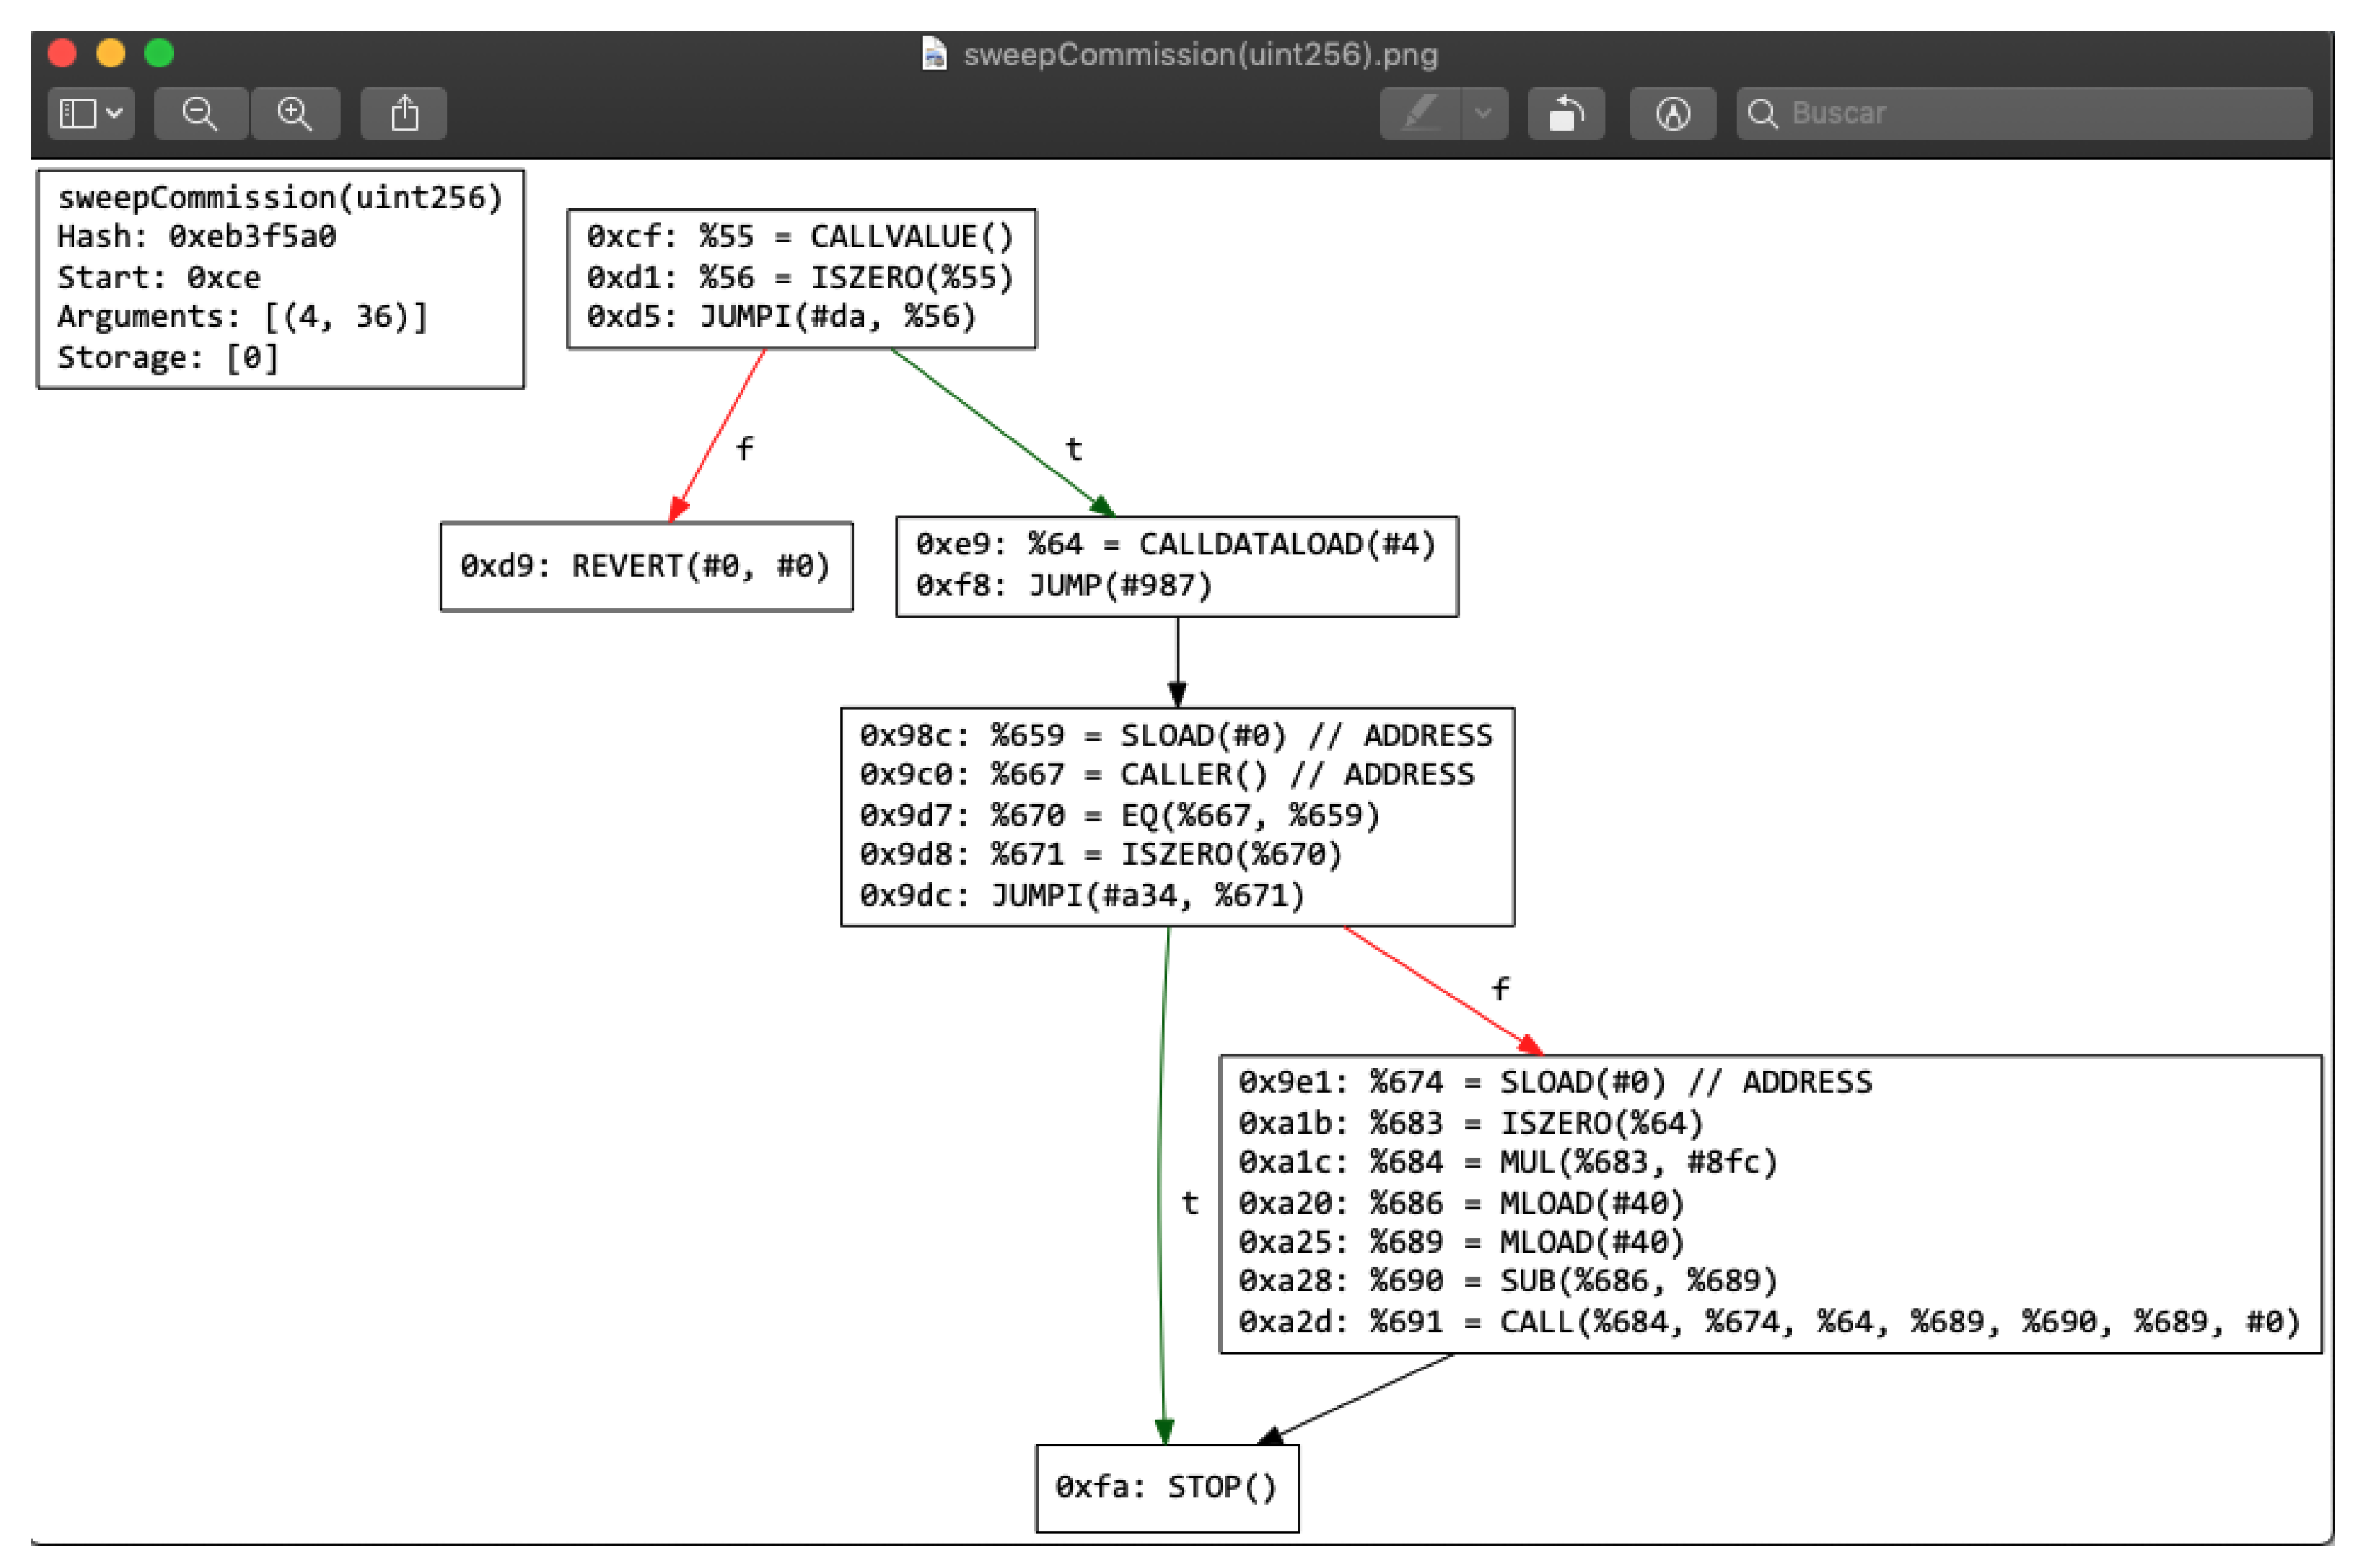The height and width of the screenshot is (1568, 2366).
Task: Click the sweepCommission(uint256).png window title
Action: [1200, 54]
